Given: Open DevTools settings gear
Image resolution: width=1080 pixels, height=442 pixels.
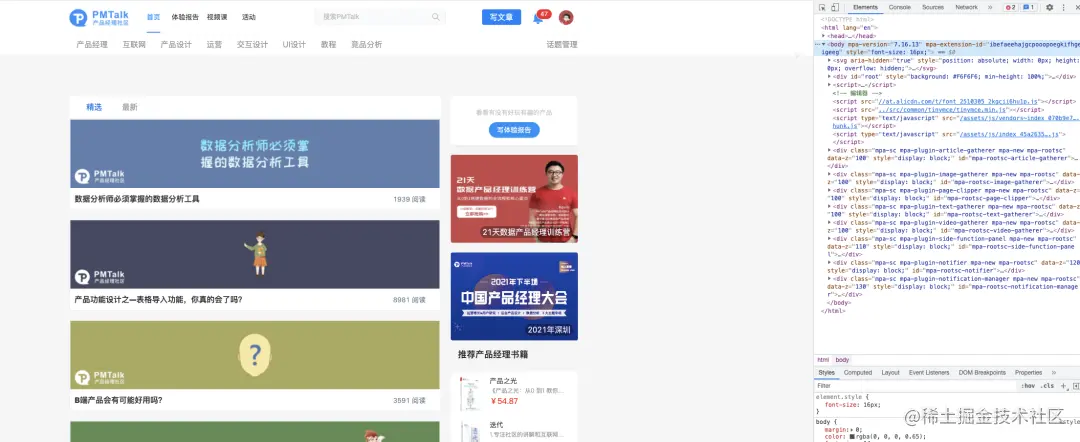Looking at the screenshot, I should 1050,8.
